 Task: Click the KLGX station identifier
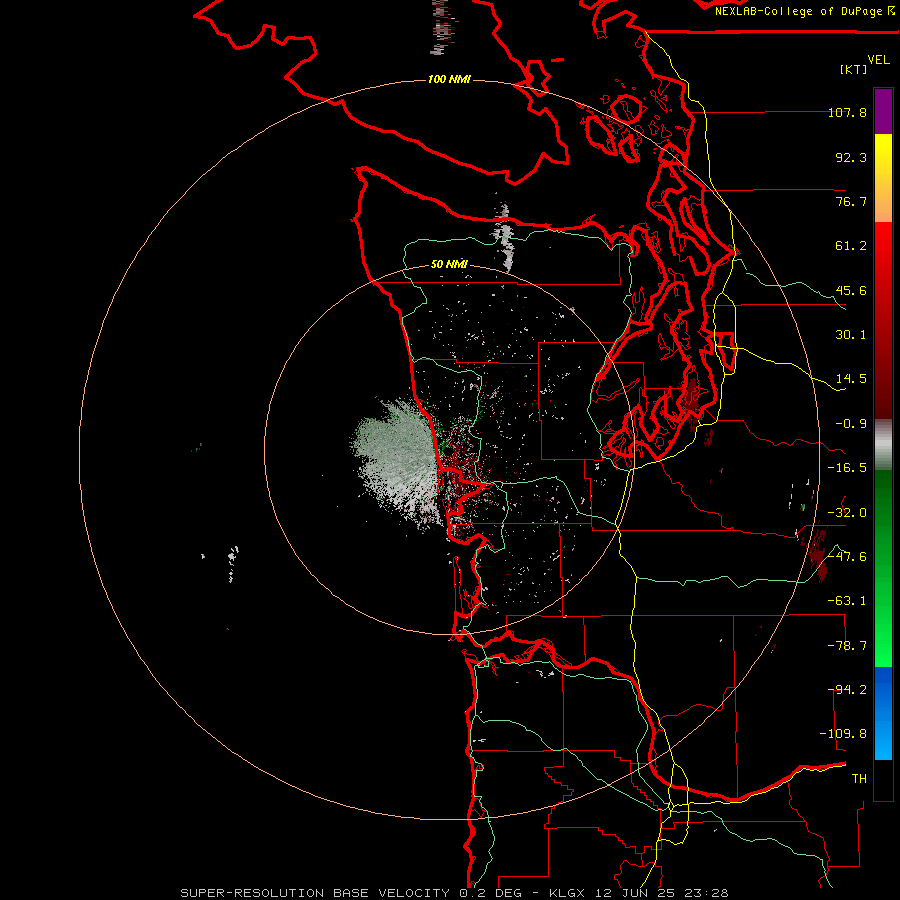567,893
